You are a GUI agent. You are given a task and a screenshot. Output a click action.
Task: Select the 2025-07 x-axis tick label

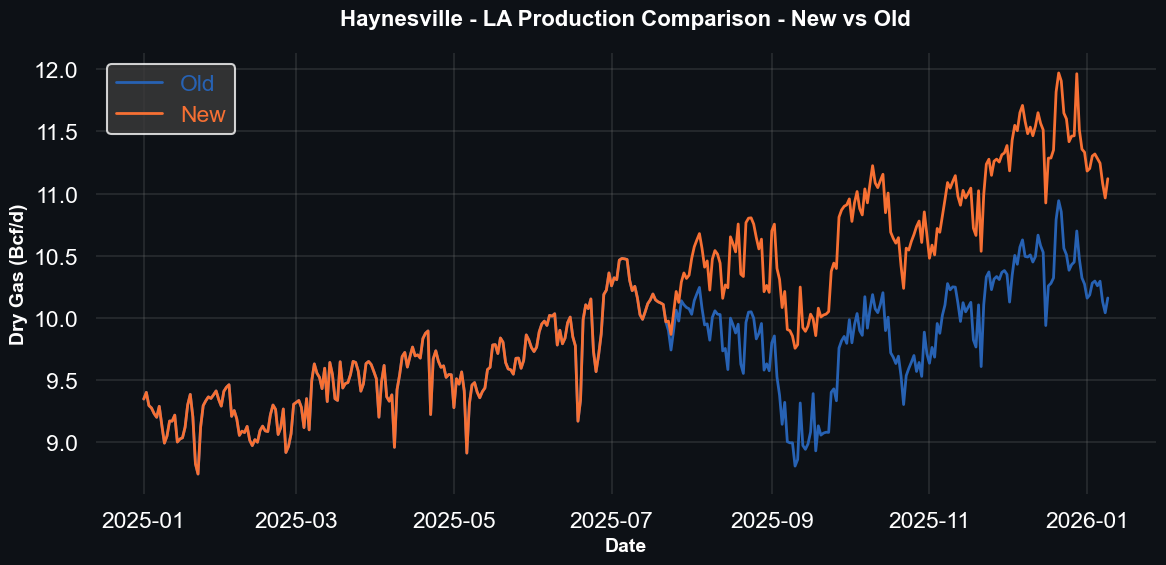click(x=611, y=520)
